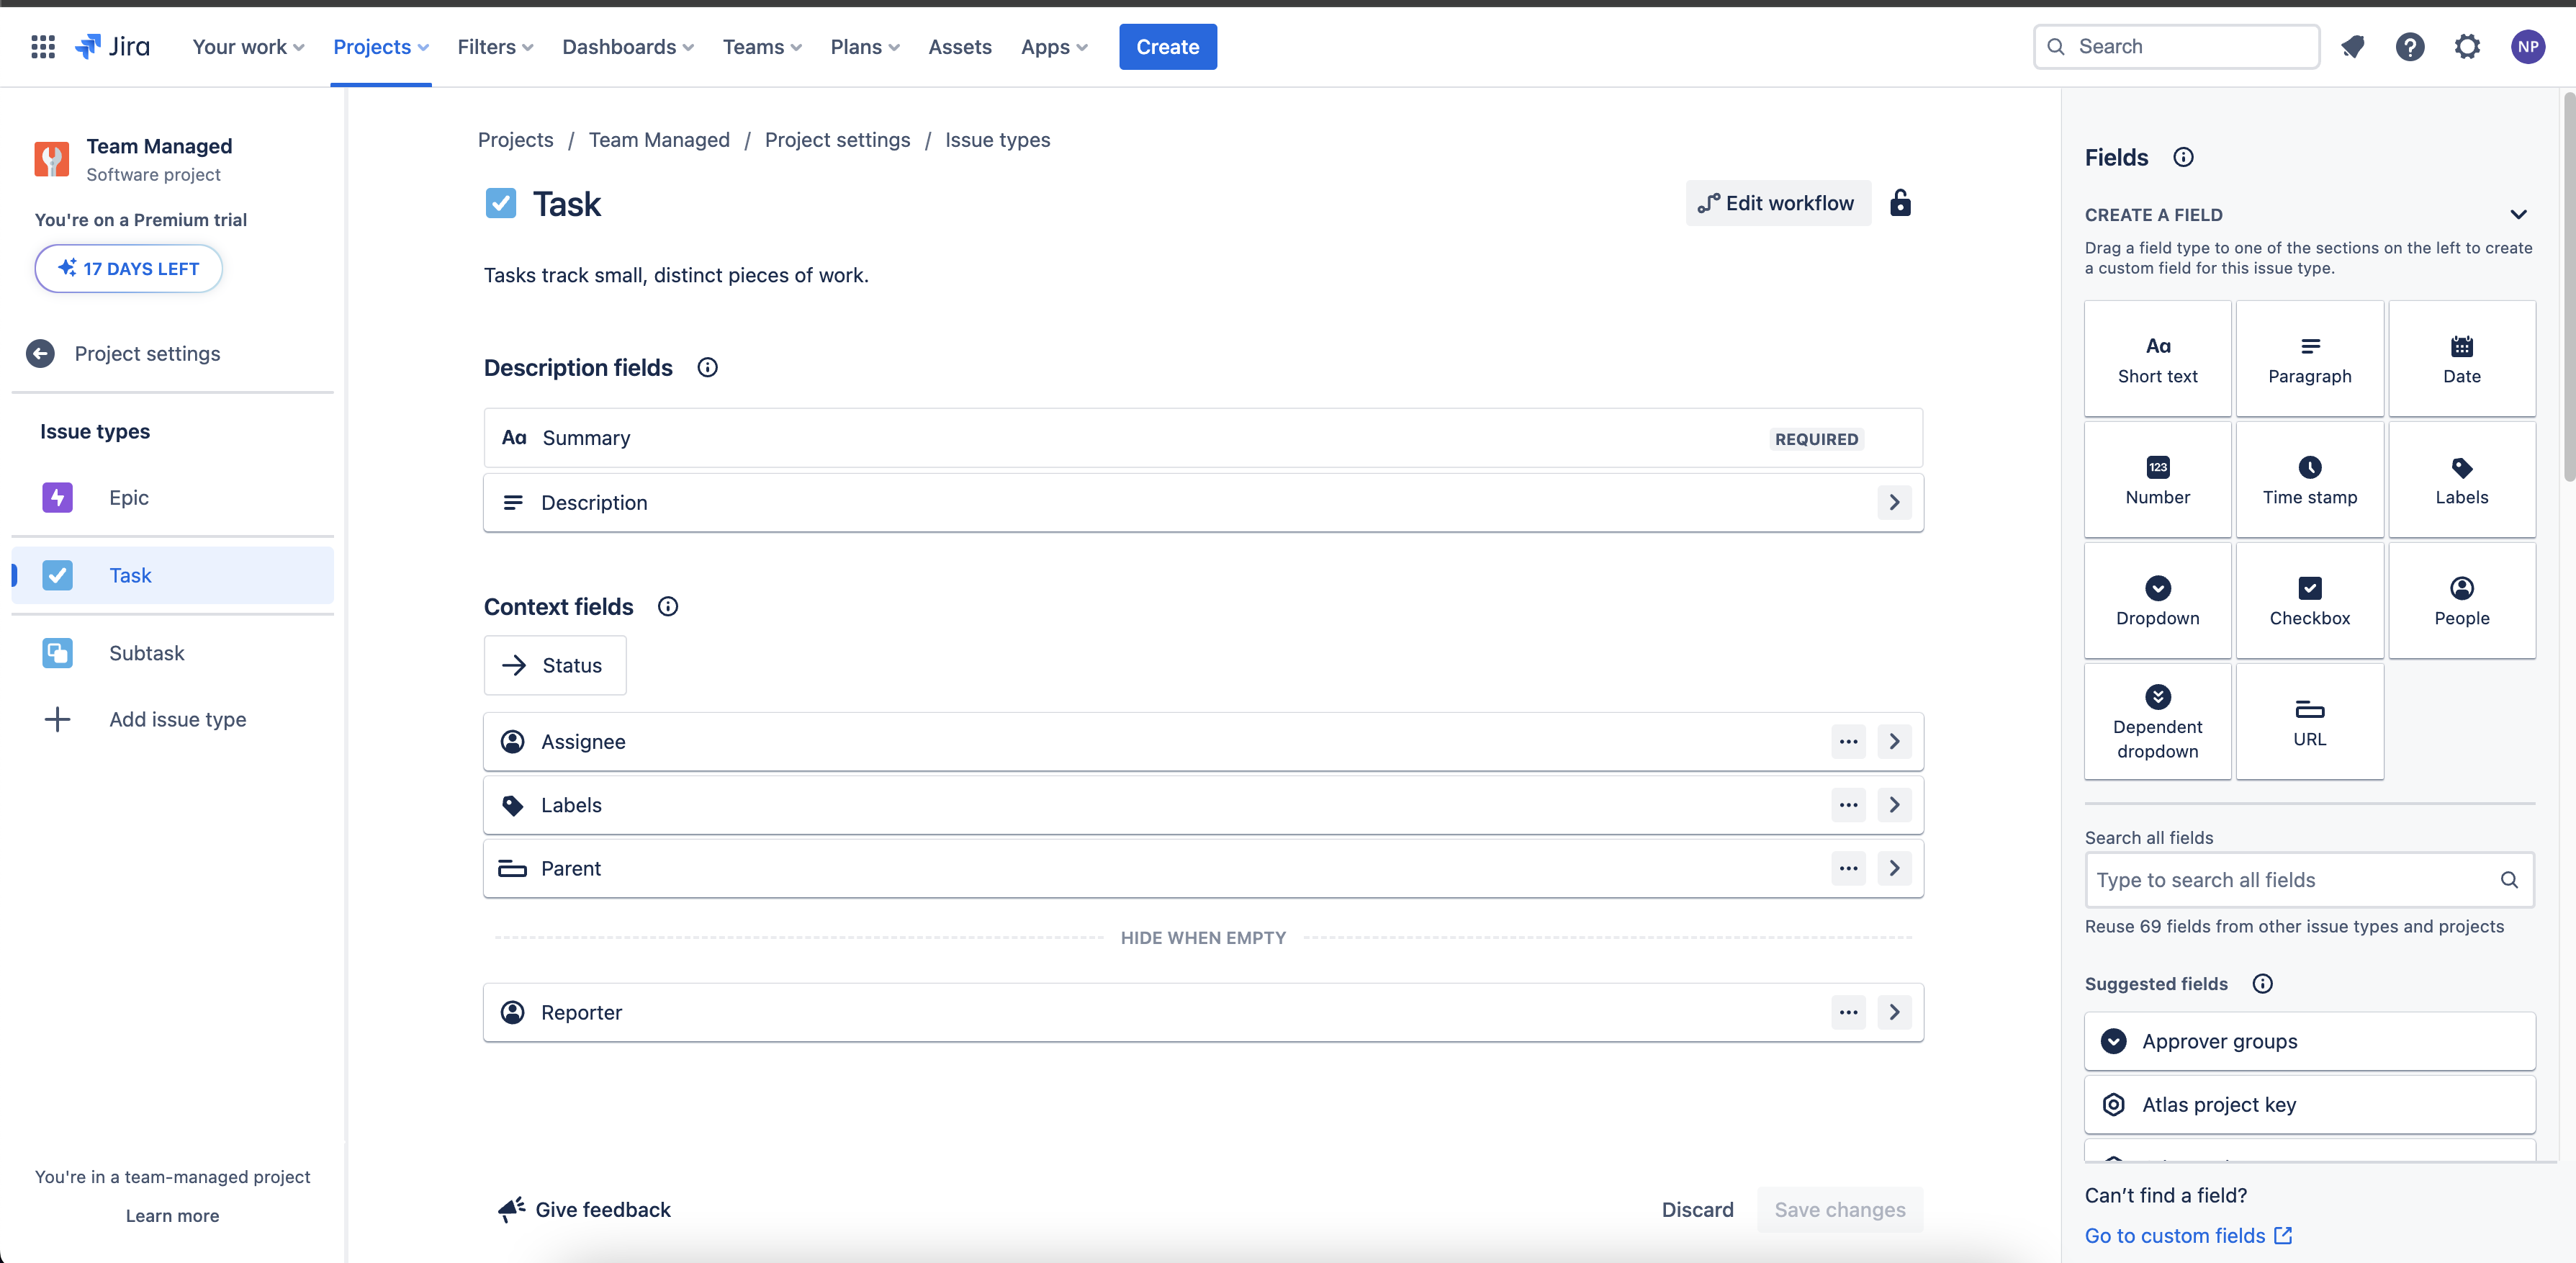Open the Projects menu
This screenshot has width=2576, height=1263.
pyautogui.click(x=380, y=46)
